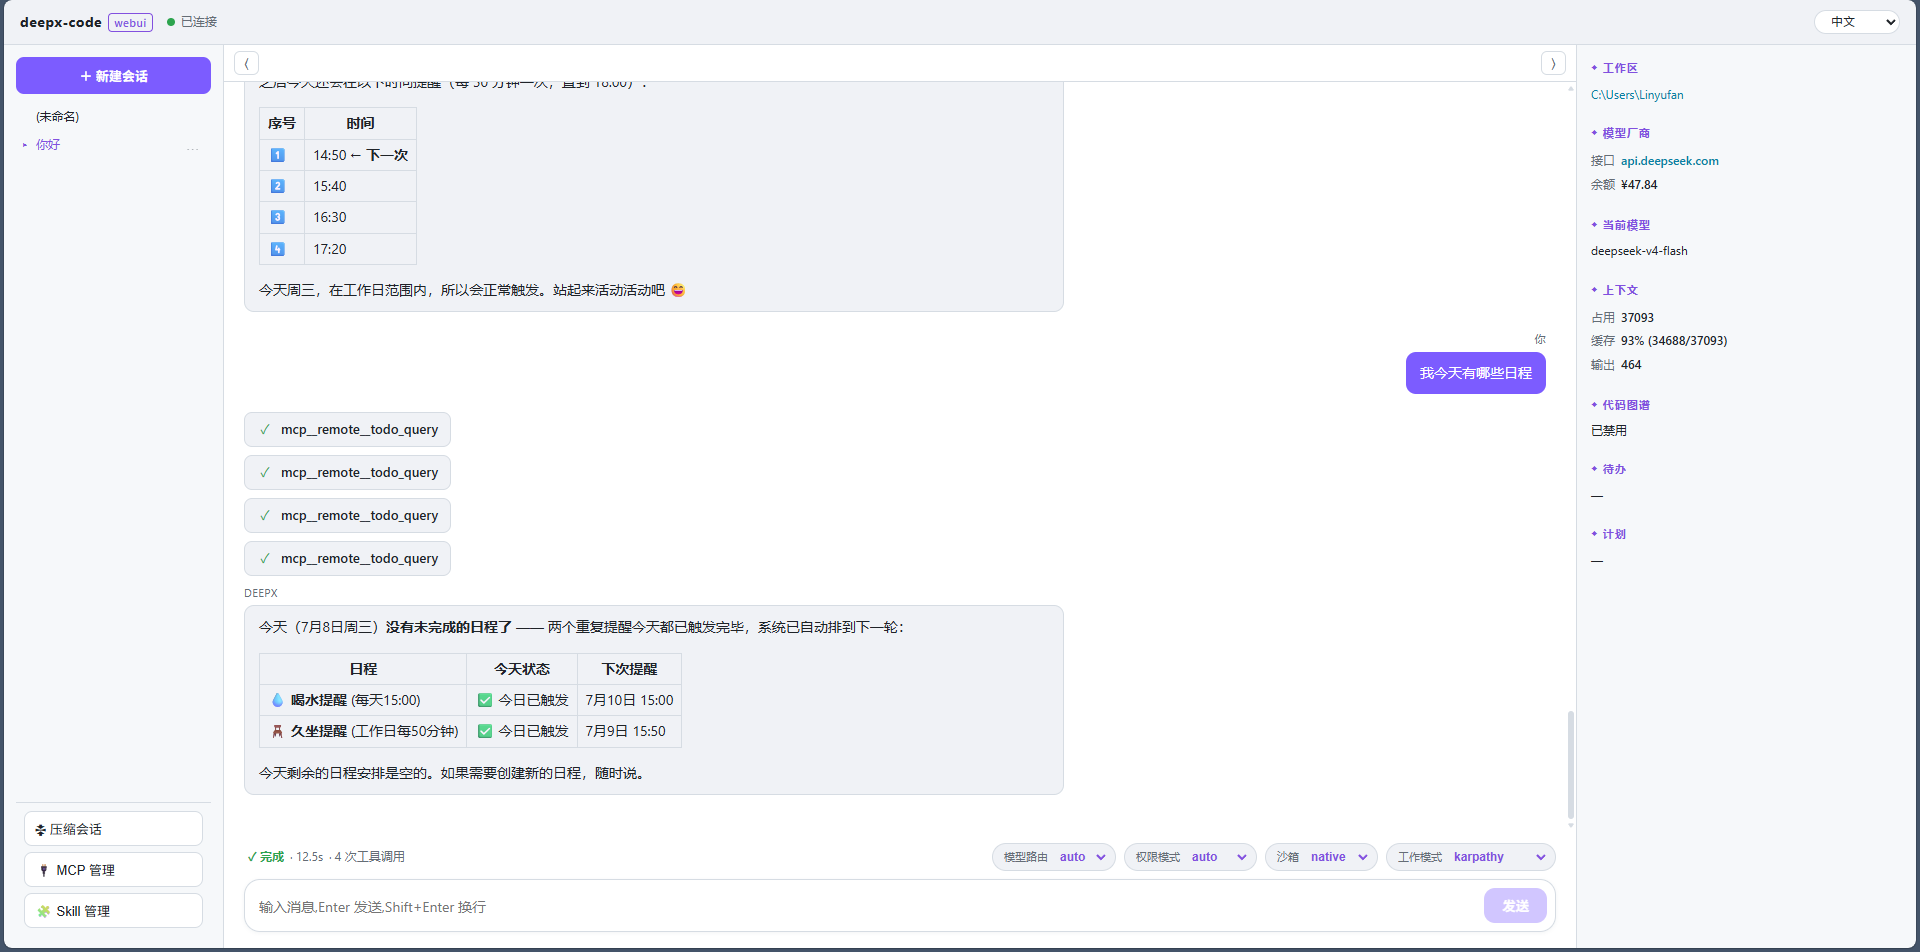Screen dimensions: 1920x952
Task: Click the 占用 37093 value
Action: tap(1637, 318)
